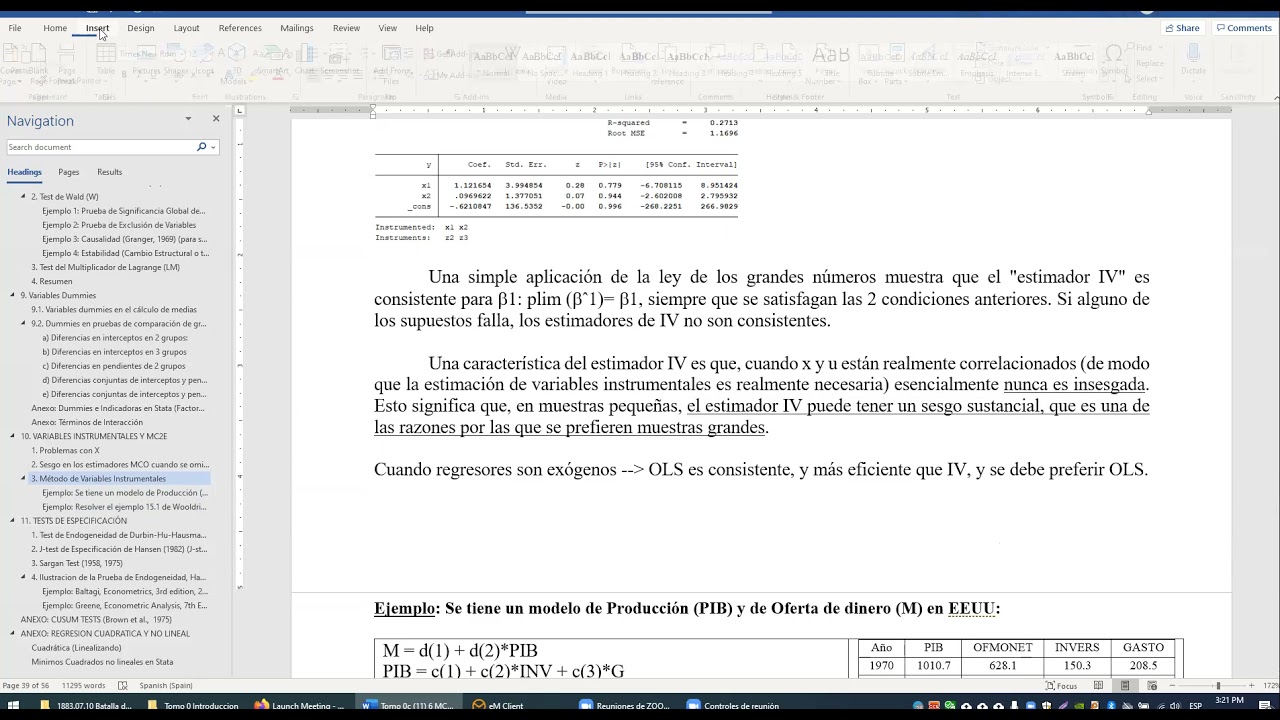Open the References ribbon tab

(240, 28)
